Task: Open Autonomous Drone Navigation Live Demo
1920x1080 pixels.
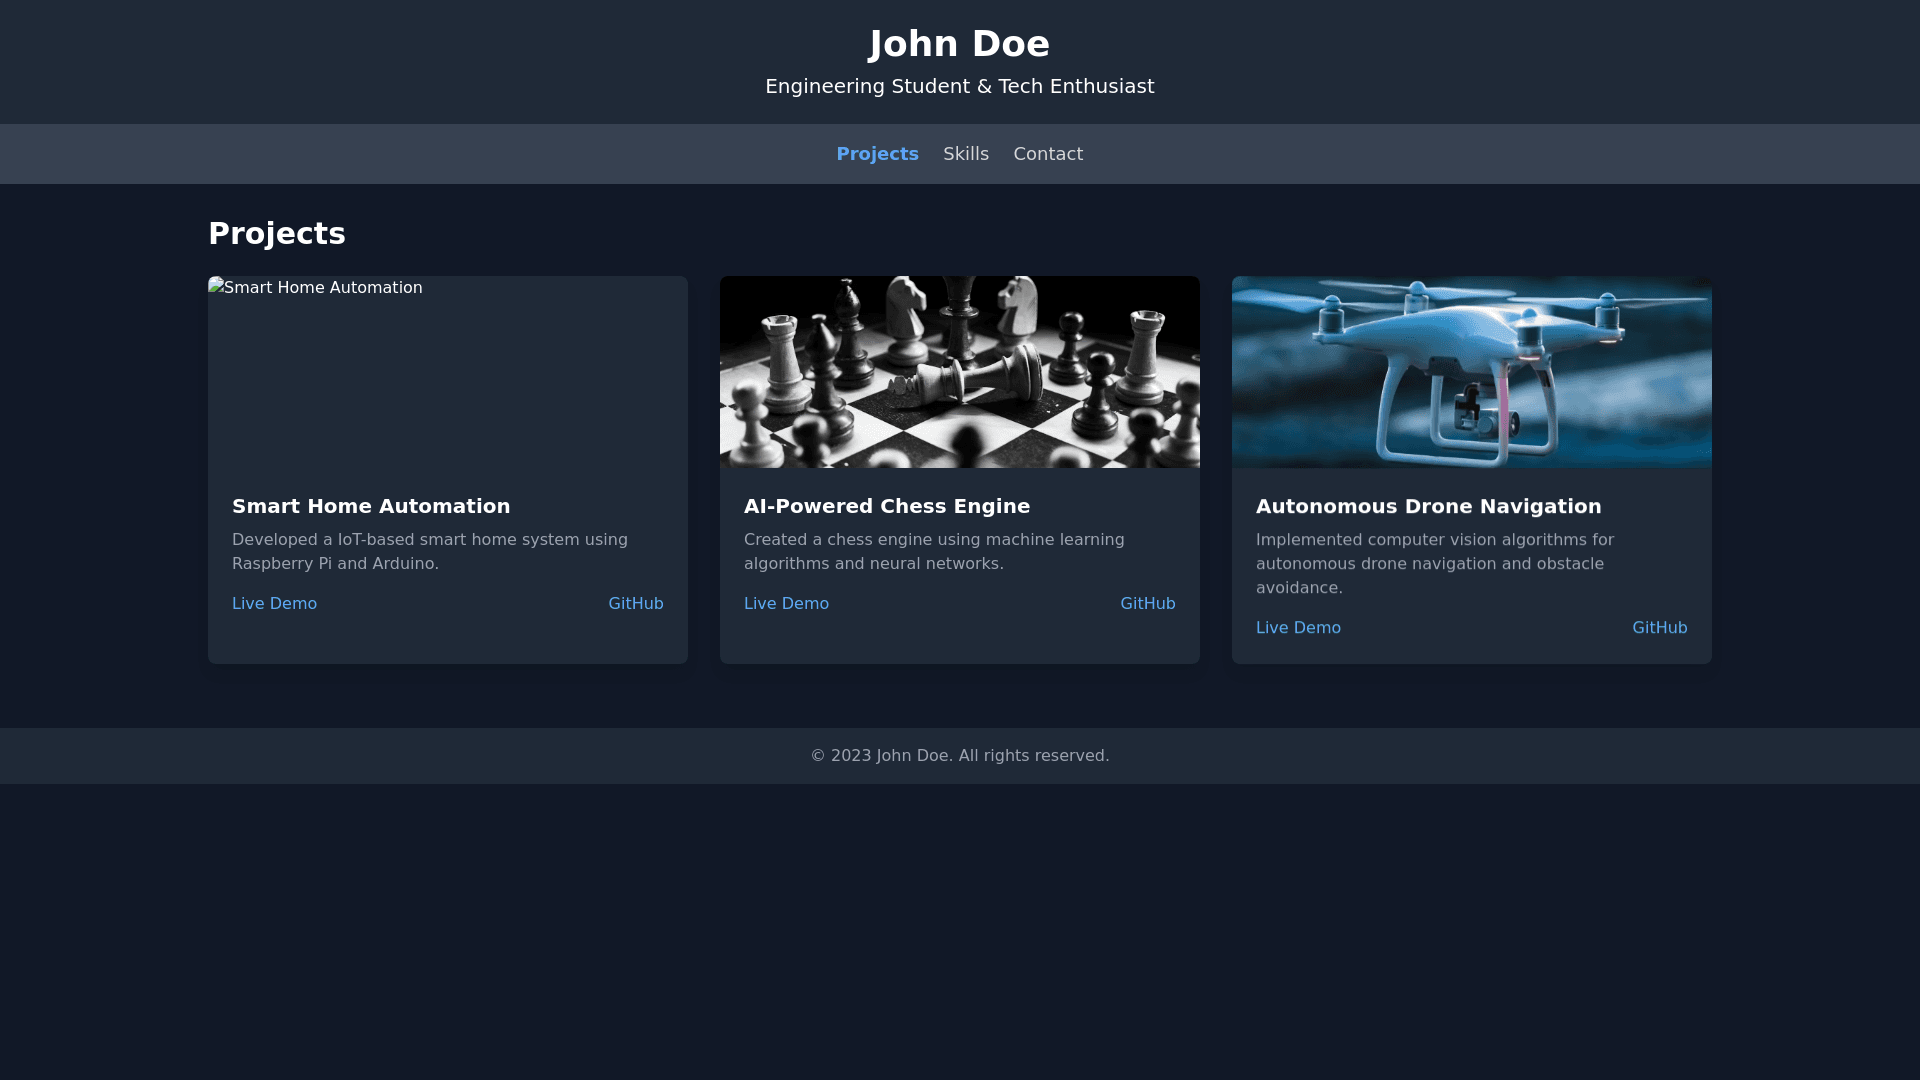Action: [1298, 628]
